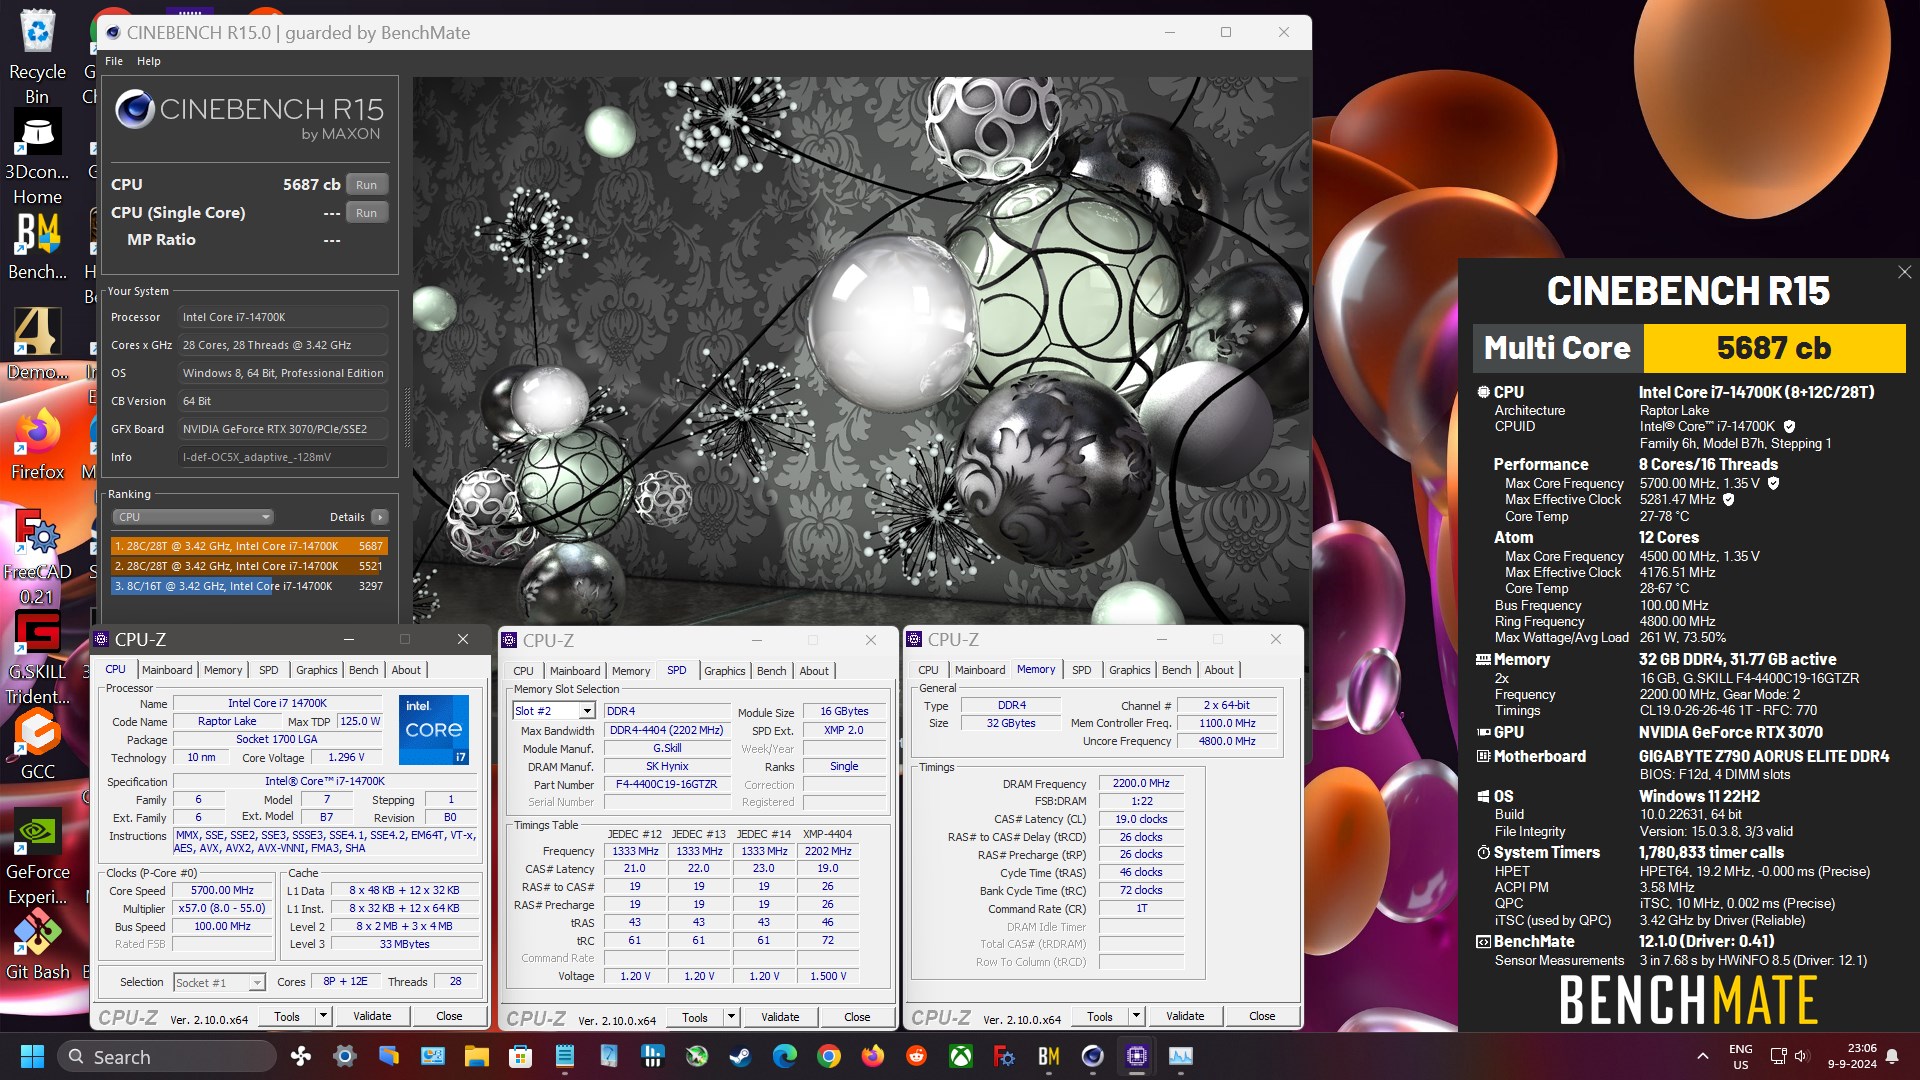Open Steam from the taskbar

(x=740, y=1056)
